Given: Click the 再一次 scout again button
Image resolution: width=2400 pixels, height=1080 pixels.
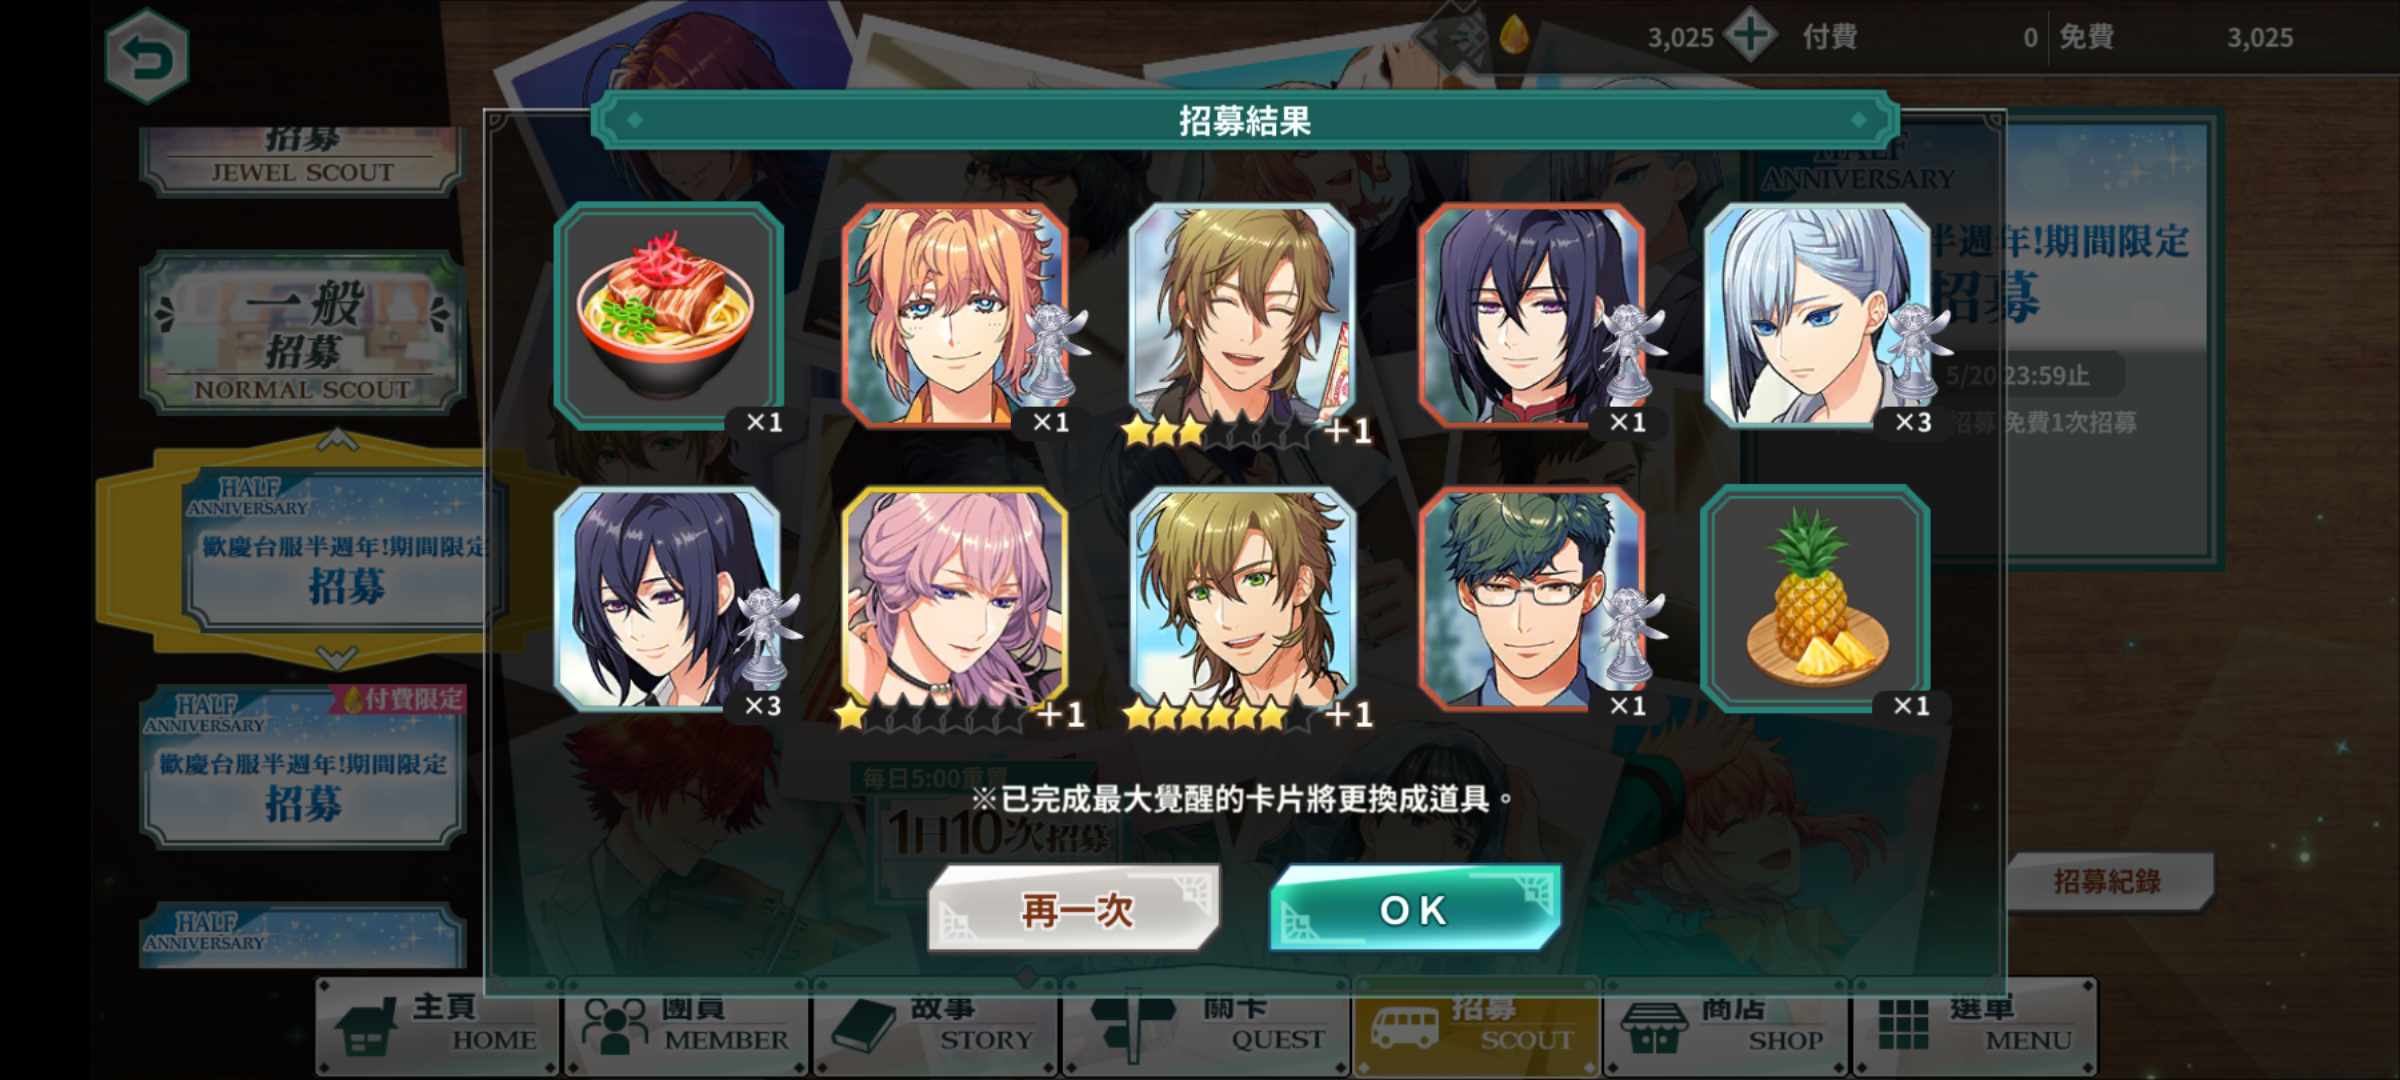Looking at the screenshot, I should [x=1075, y=908].
